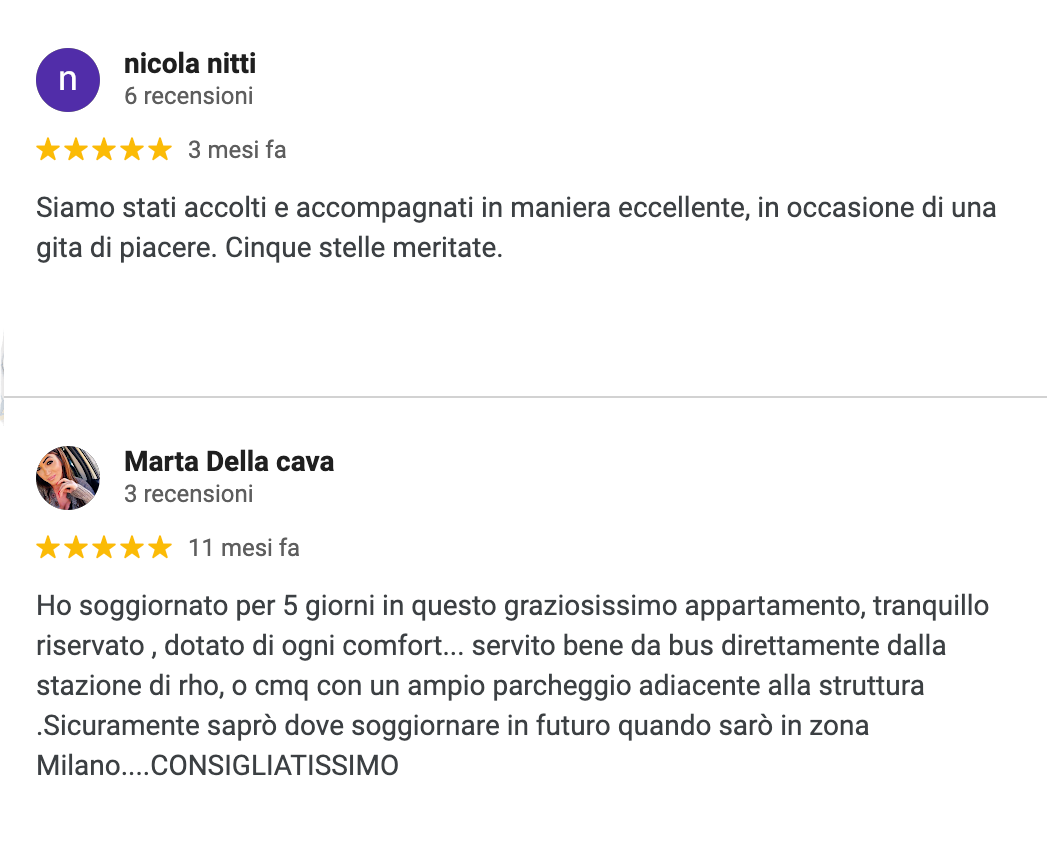Open the nicola nitti profile name

coord(190,64)
